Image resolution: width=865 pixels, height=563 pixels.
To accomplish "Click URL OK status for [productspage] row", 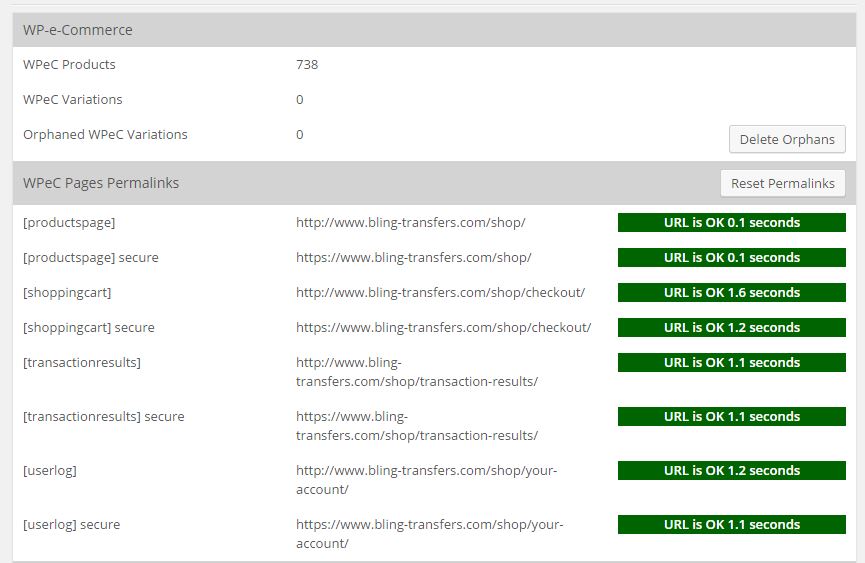I will tap(731, 223).
